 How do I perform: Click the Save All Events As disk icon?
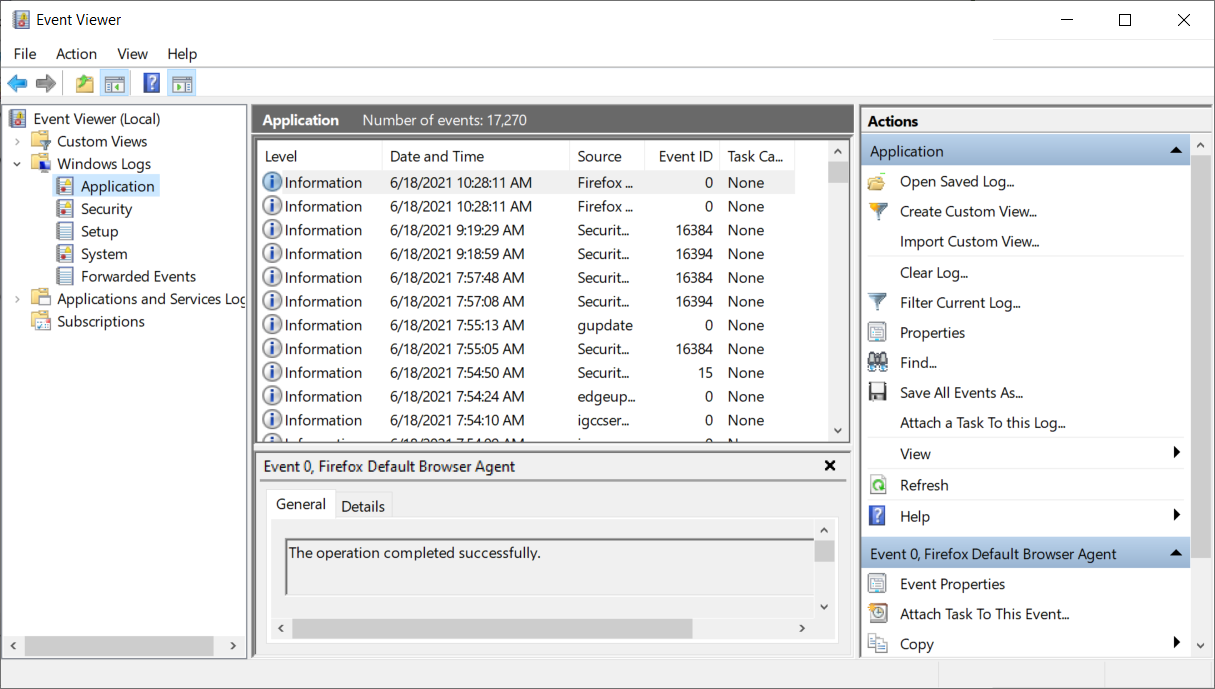(878, 392)
